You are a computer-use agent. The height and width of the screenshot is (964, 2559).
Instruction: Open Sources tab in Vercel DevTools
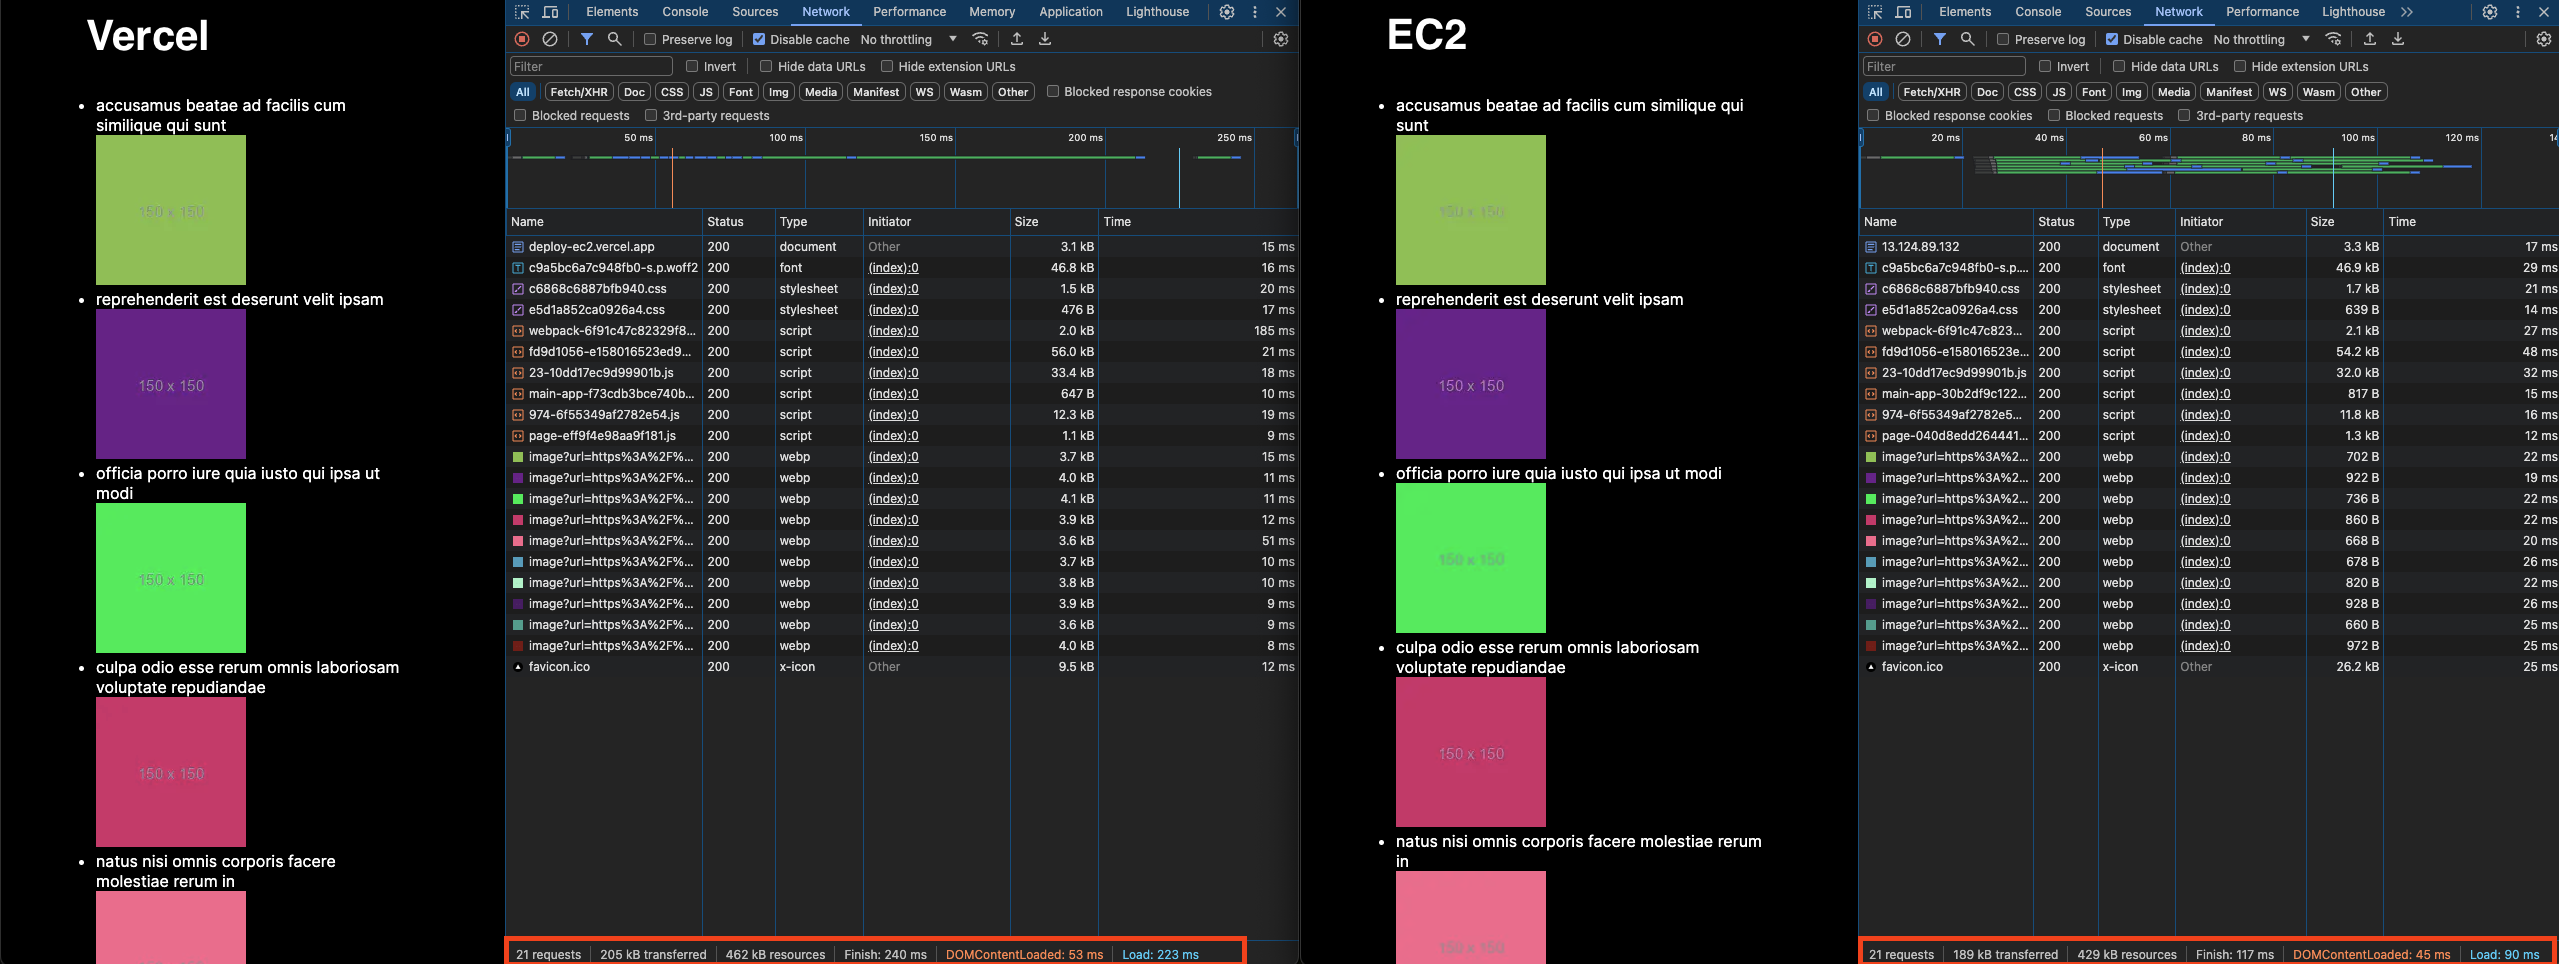755,12
